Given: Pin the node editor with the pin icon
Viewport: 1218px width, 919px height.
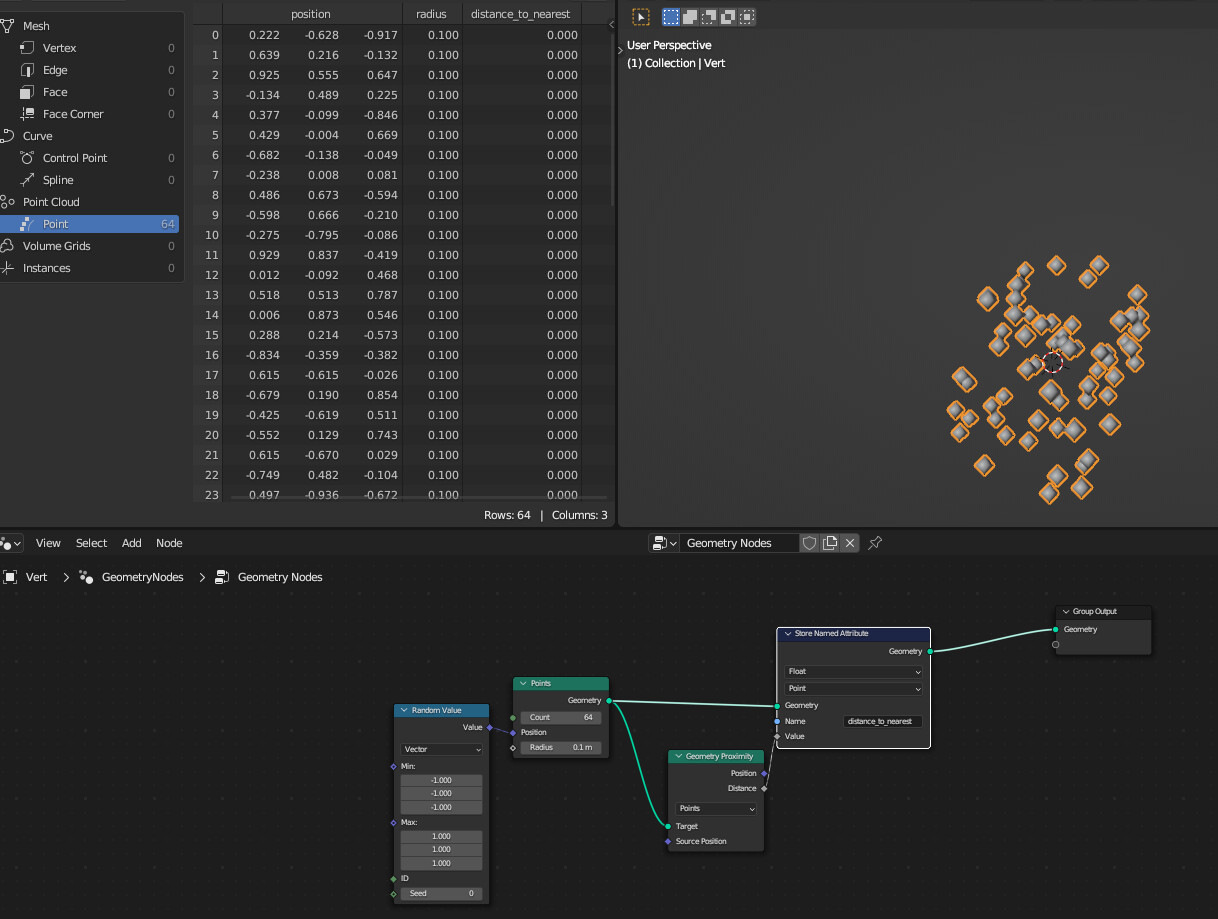Looking at the screenshot, I should (875, 542).
